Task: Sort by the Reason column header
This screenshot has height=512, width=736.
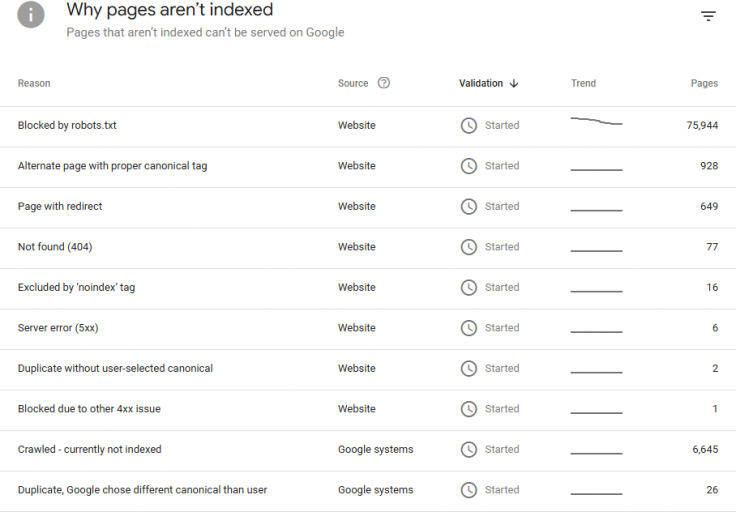Action: 34,83
